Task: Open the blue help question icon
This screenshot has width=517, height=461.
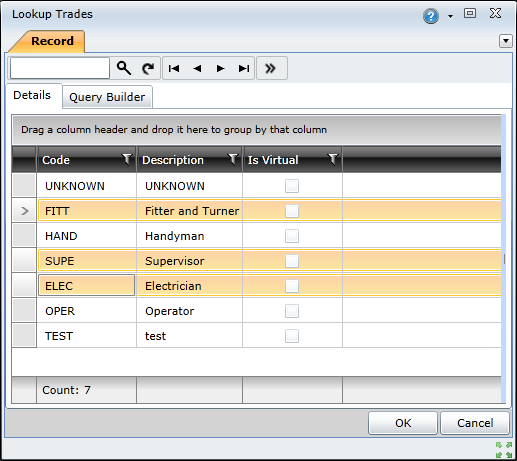Action: click(x=431, y=16)
